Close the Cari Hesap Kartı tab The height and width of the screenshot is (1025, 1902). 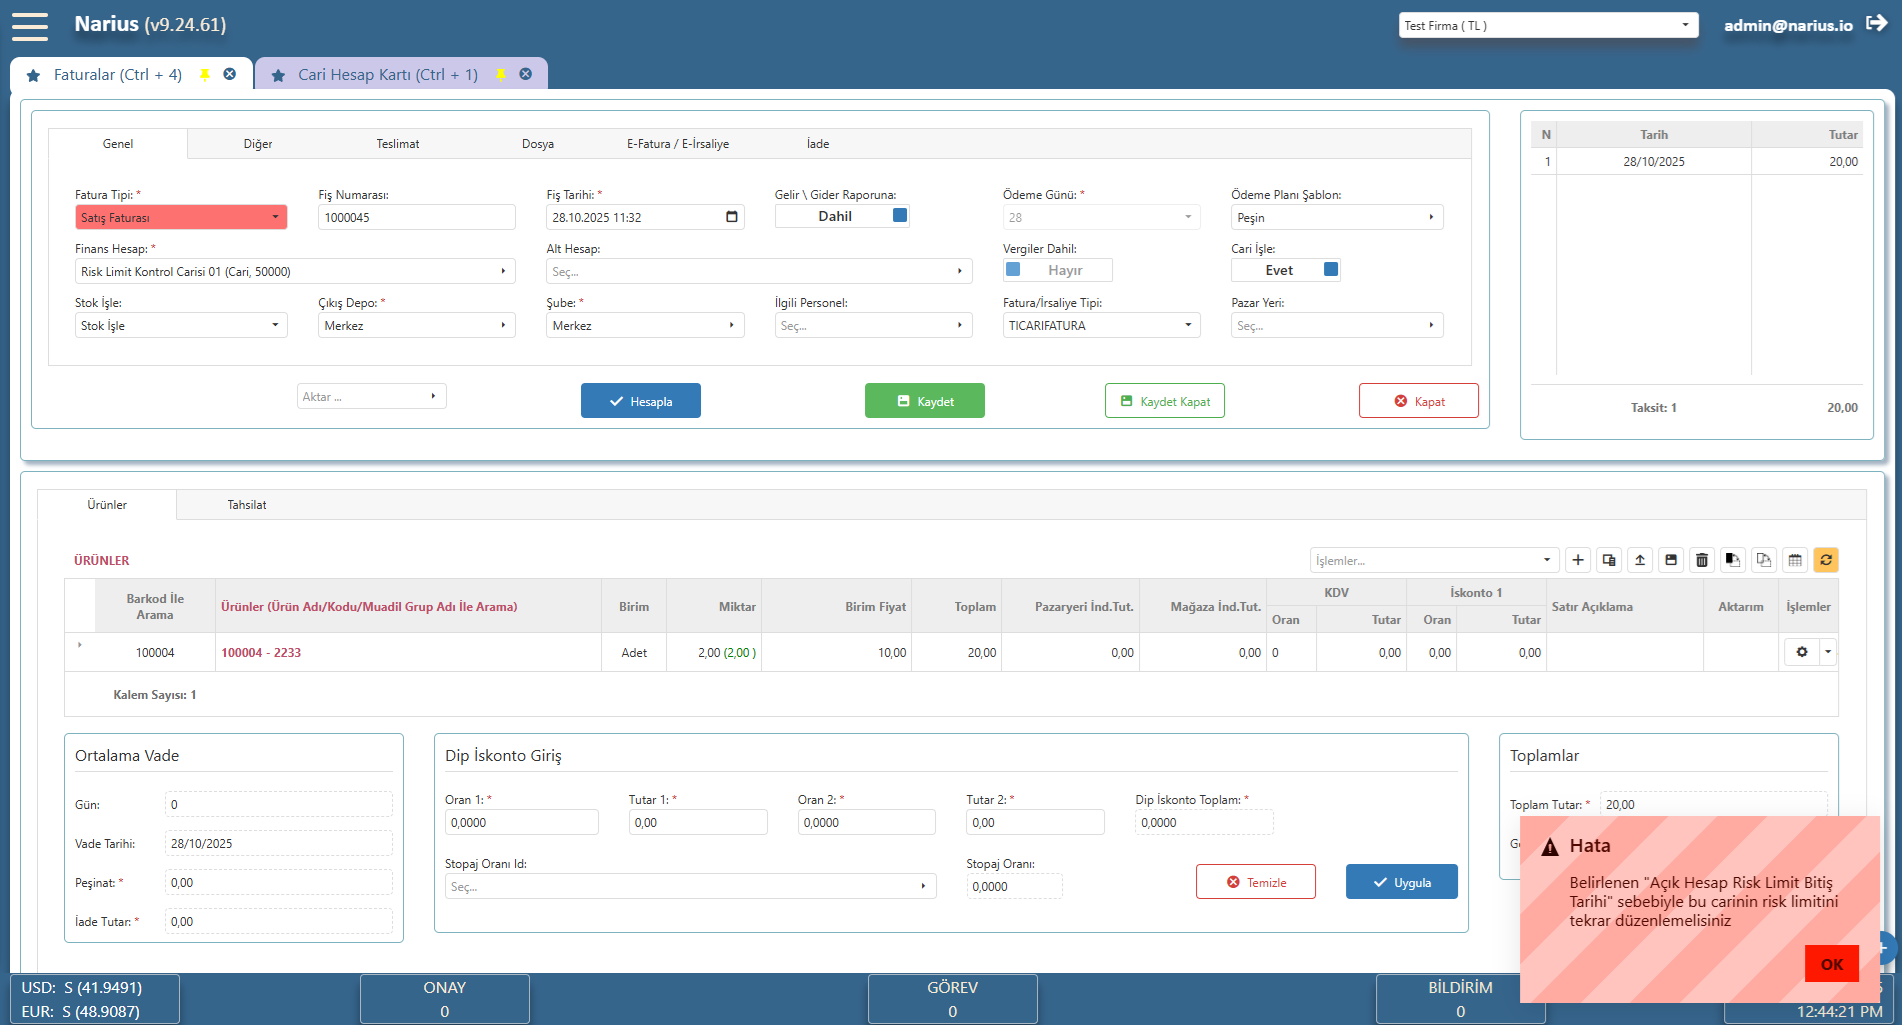click(525, 74)
